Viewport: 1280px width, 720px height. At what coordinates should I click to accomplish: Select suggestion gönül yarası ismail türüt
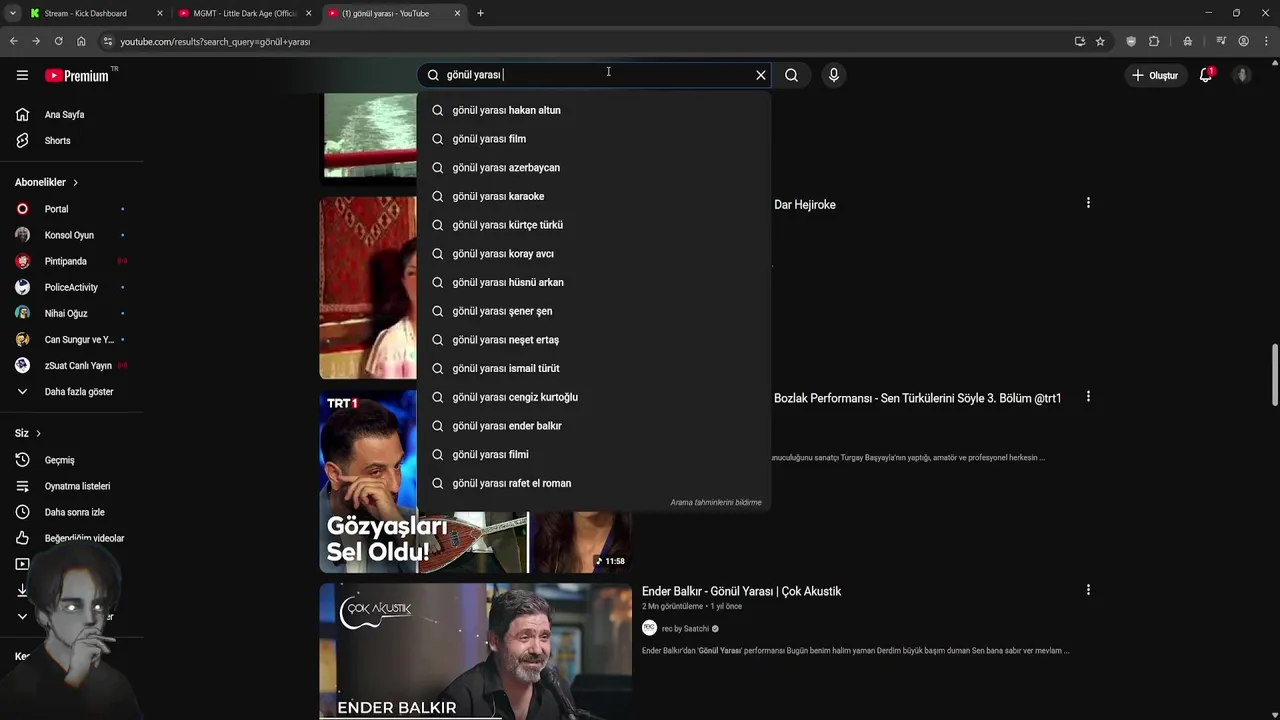click(594, 368)
